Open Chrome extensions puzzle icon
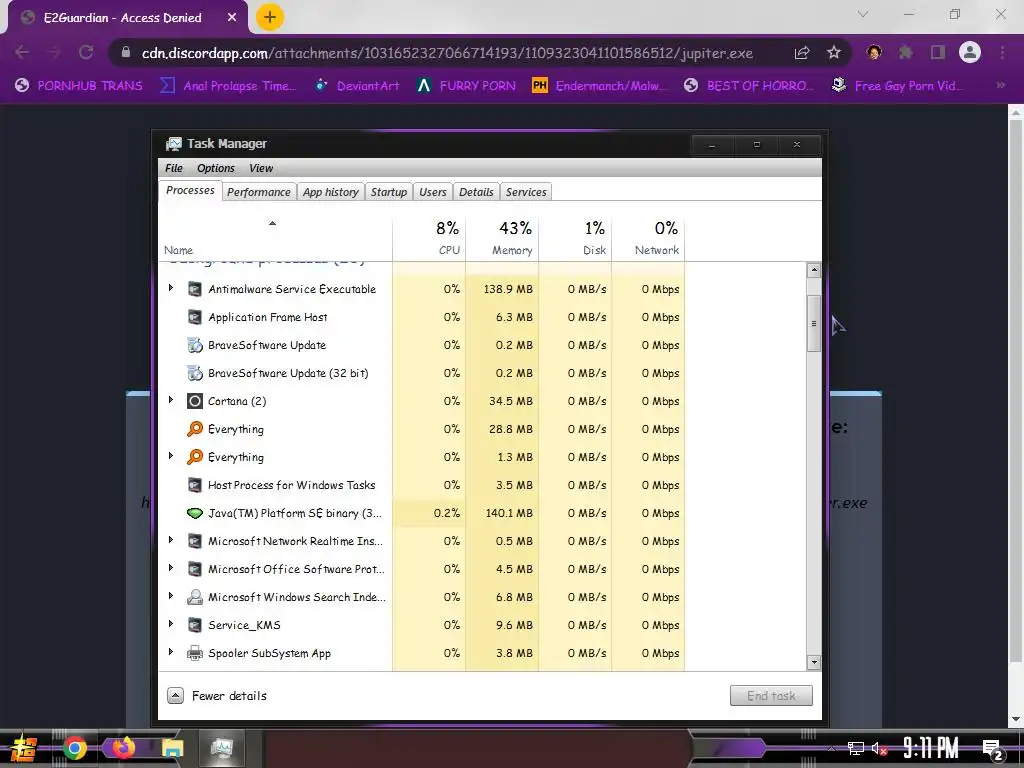 pyautogui.click(x=905, y=52)
